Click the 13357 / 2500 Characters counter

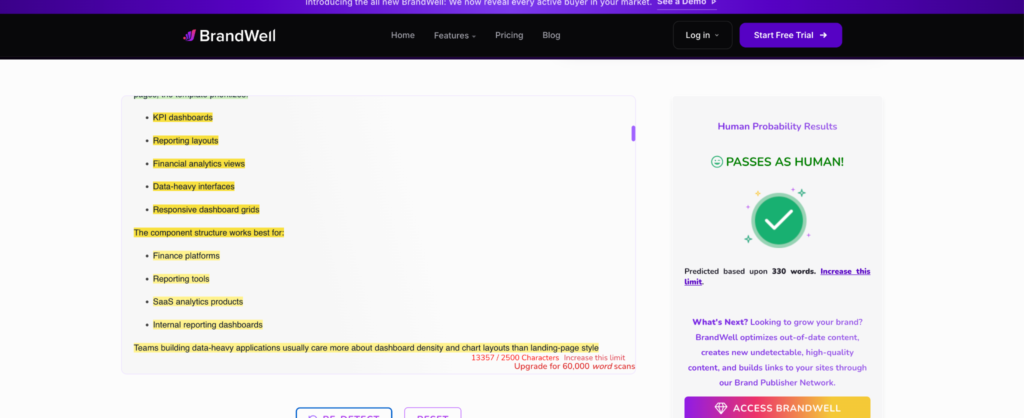pos(515,358)
